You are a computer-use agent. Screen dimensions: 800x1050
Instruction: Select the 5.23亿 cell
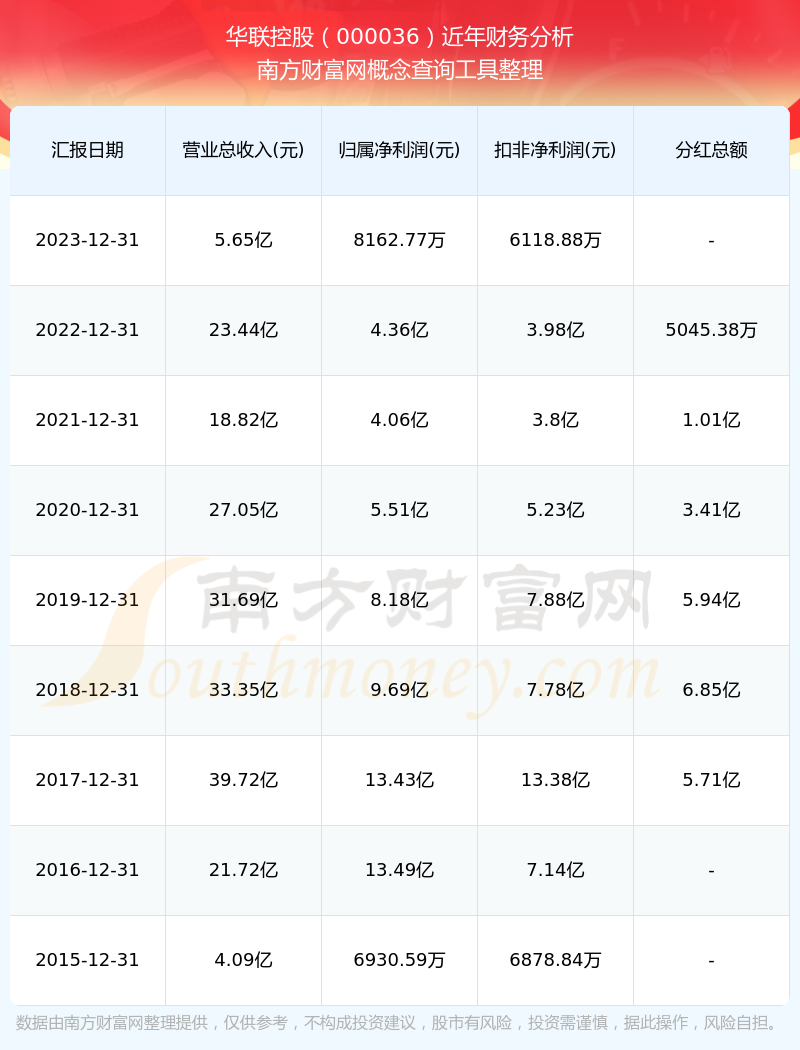556,510
